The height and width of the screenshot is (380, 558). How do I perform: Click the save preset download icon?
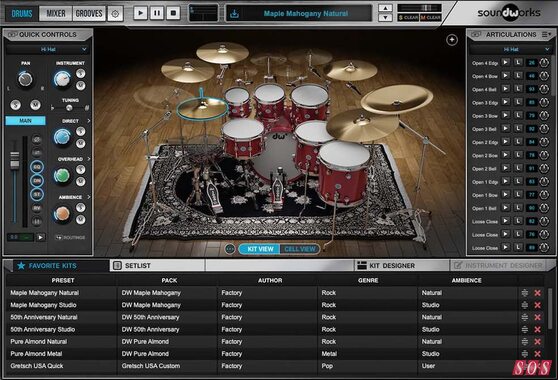pos(235,14)
